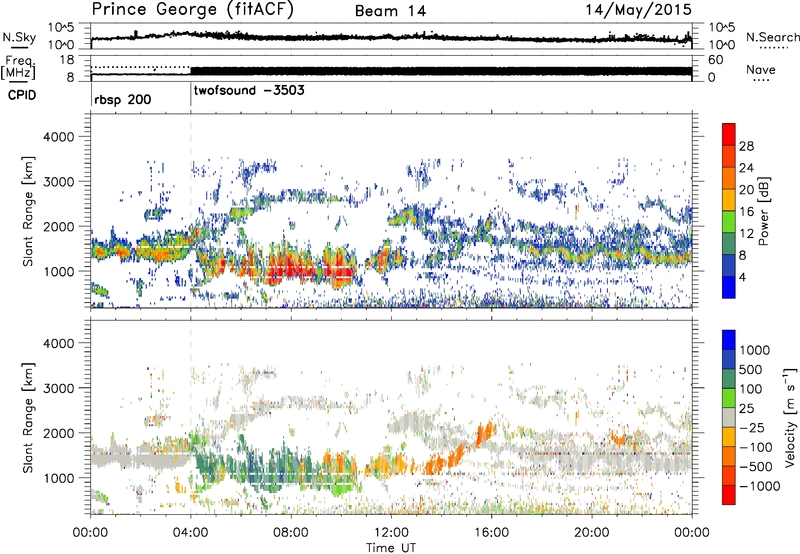800x554 pixels.
Task: Click the "20:00" time axis tick
Action: point(592,533)
